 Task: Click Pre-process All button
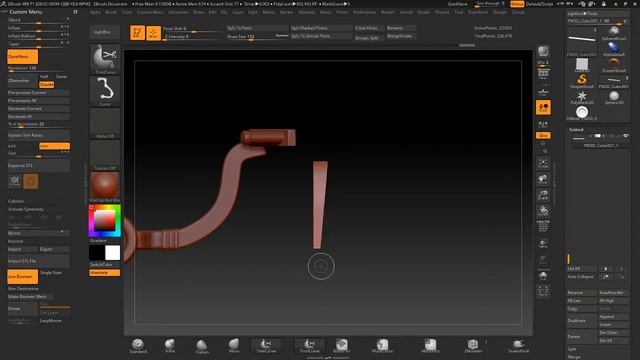(x=38, y=100)
